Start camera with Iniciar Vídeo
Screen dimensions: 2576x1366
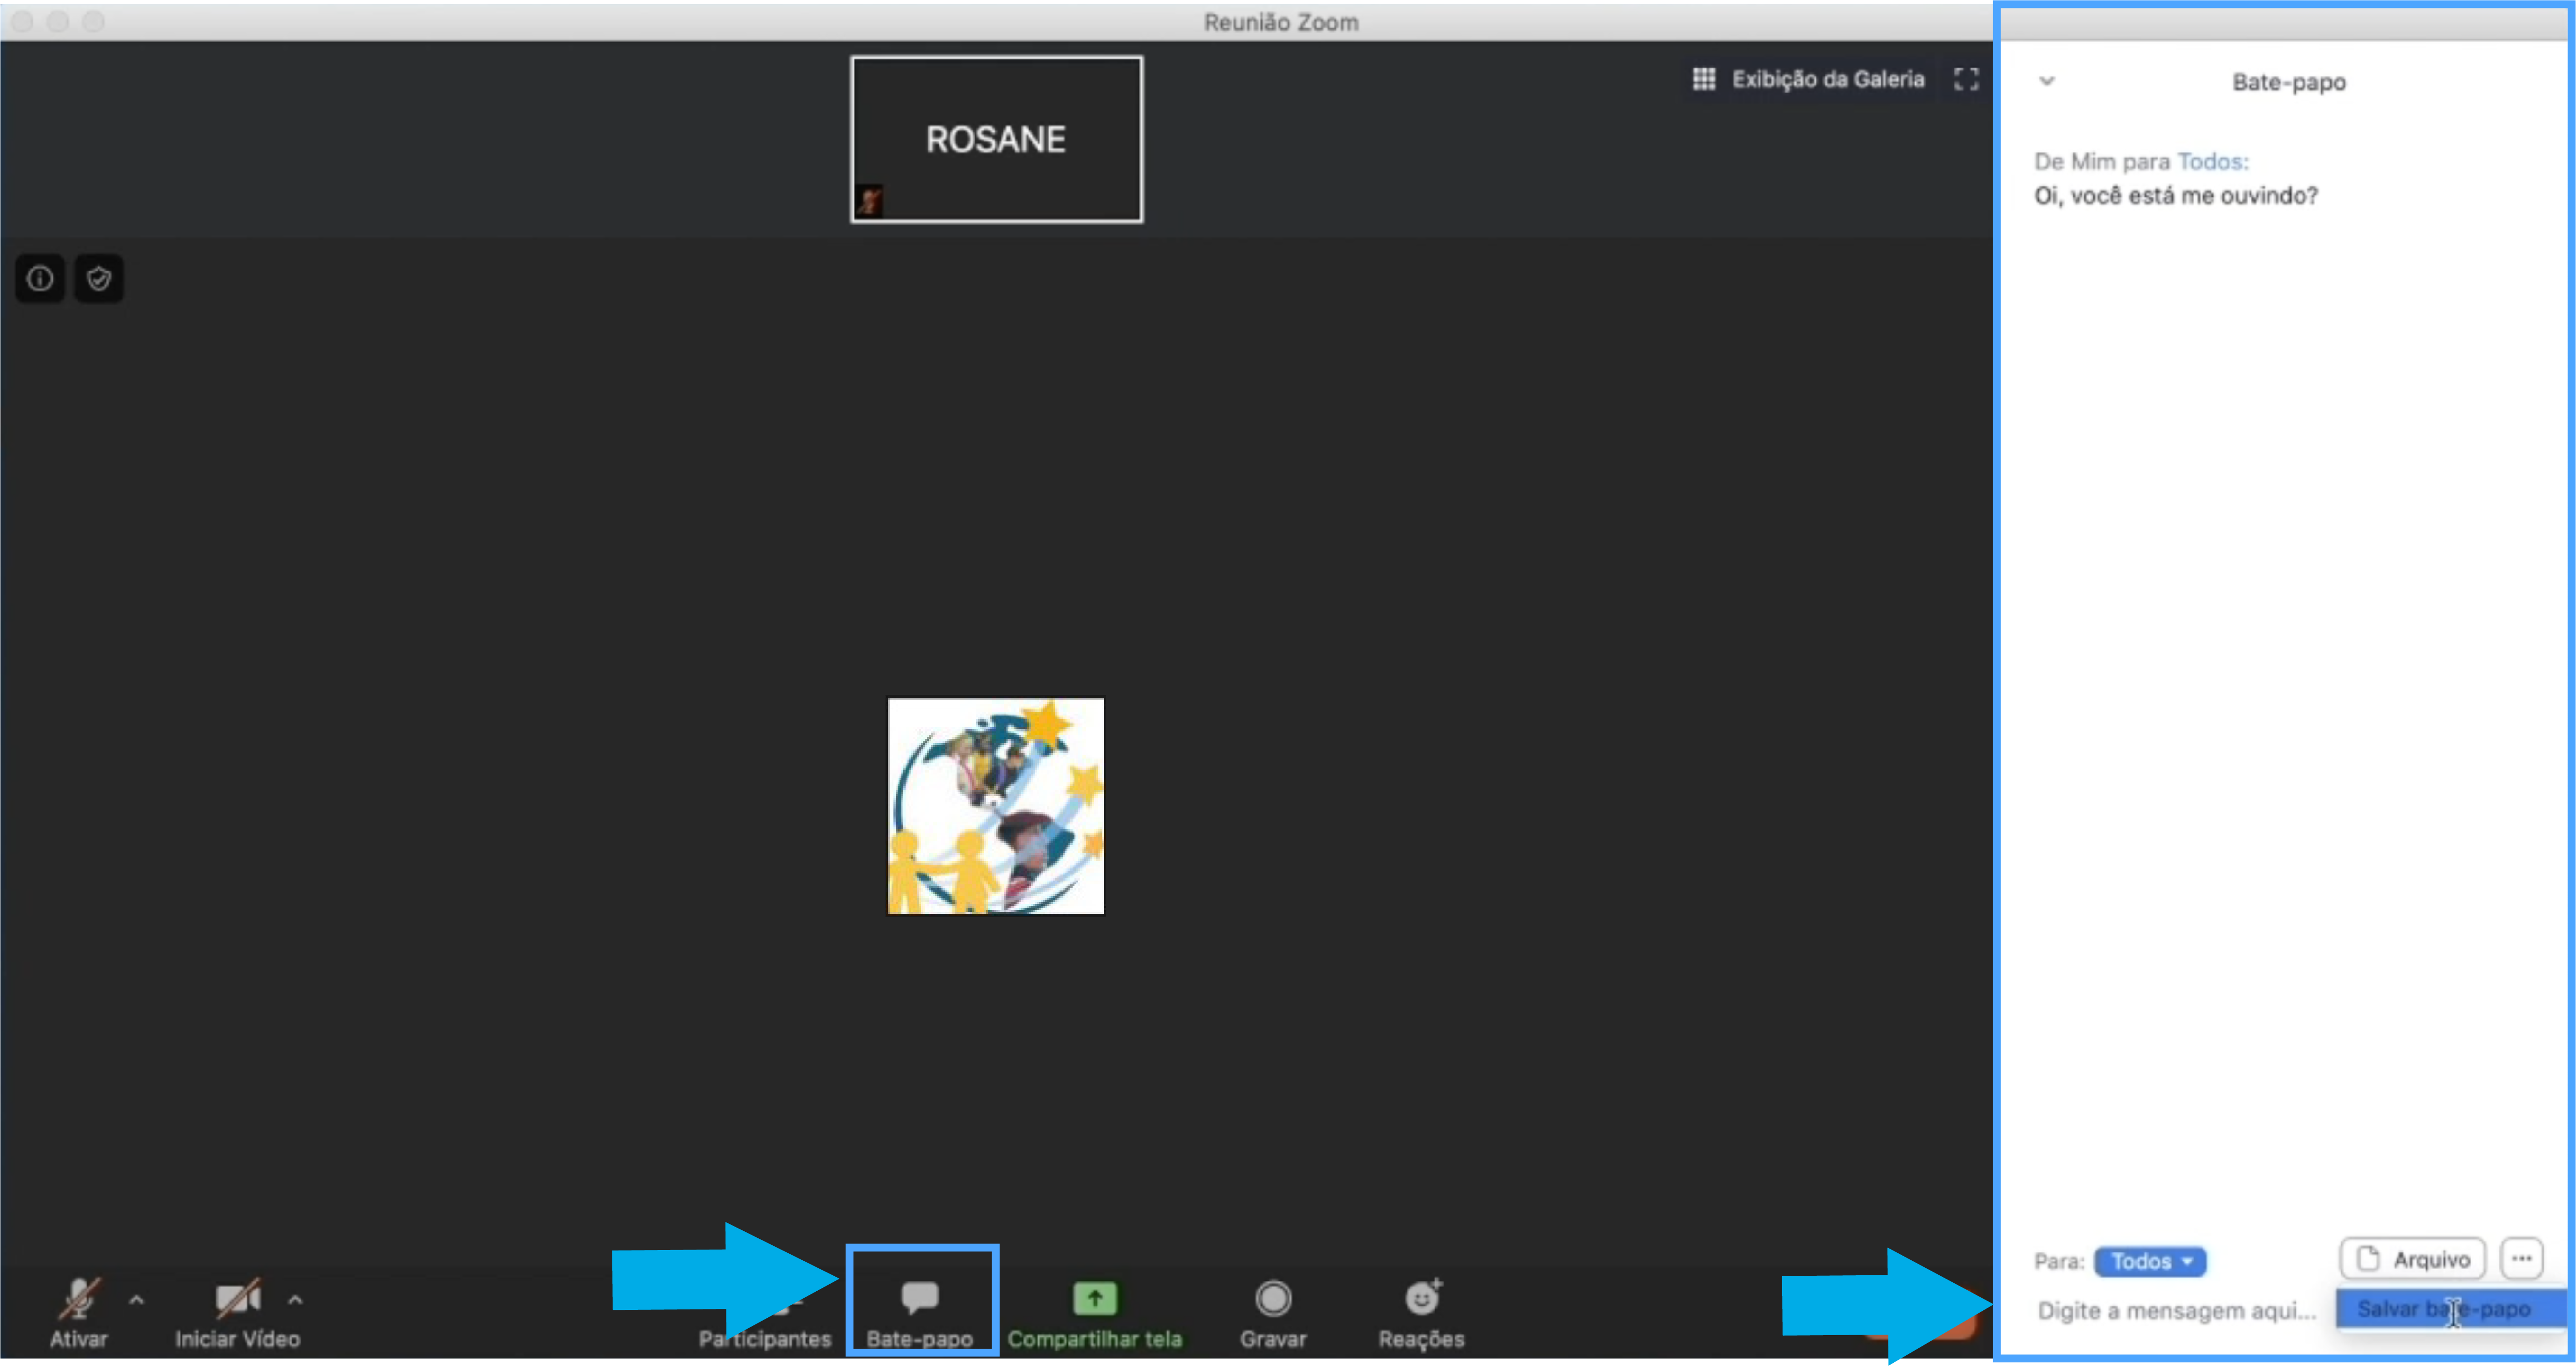[238, 1313]
